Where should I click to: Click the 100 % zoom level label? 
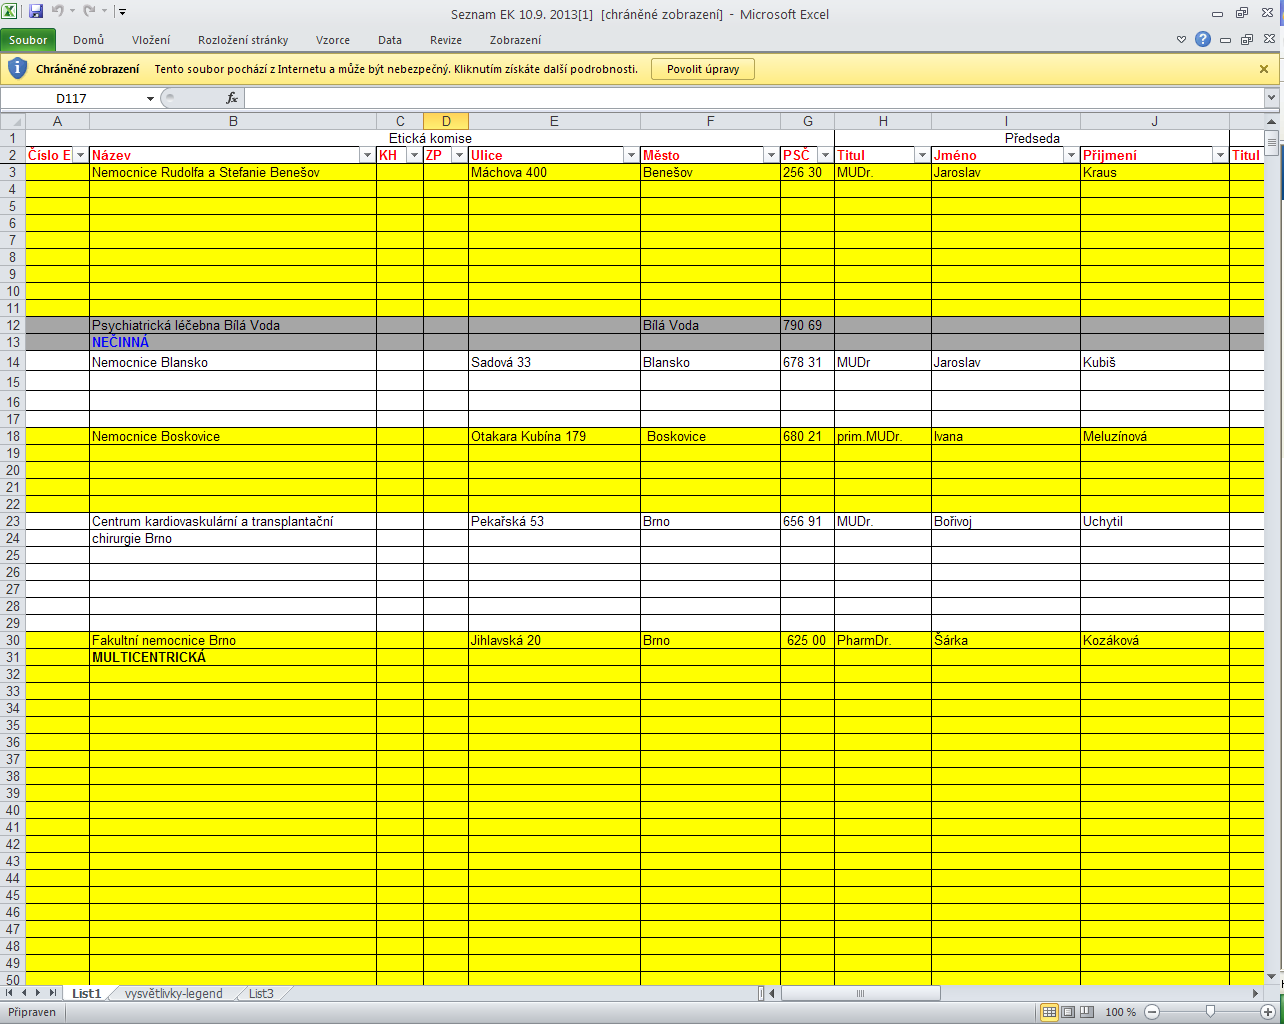pyautogui.click(x=1120, y=1012)
